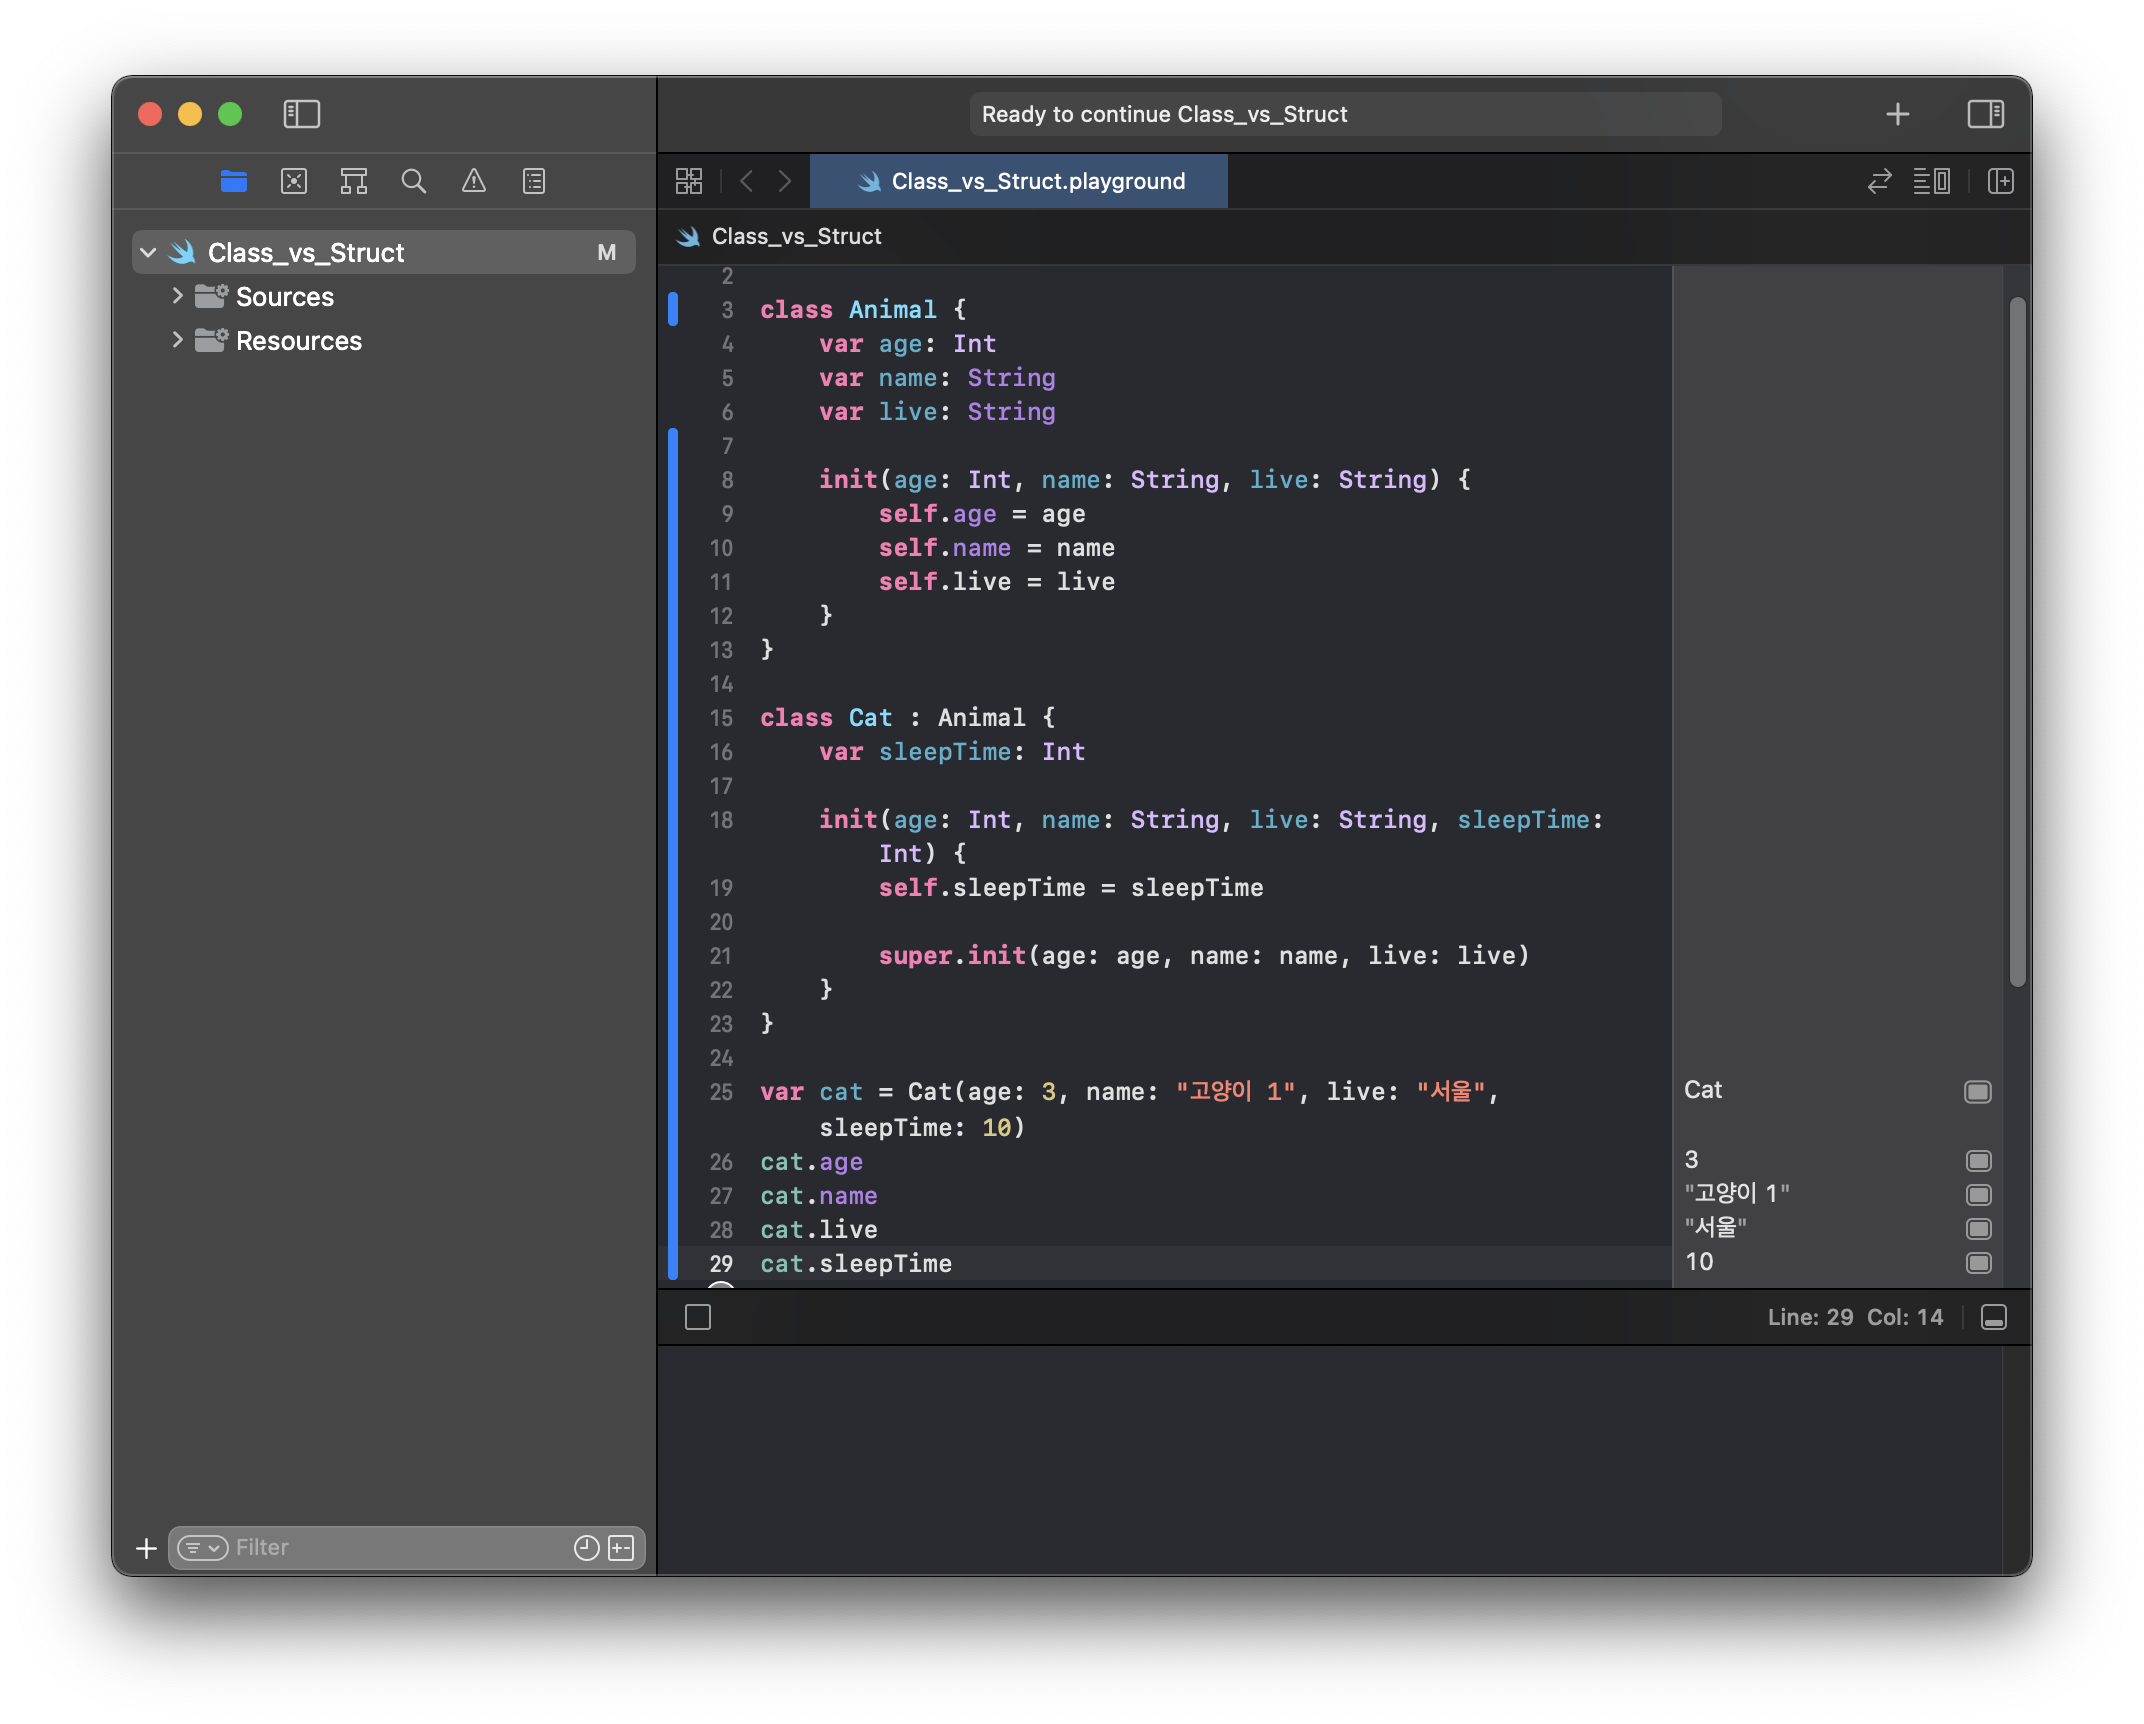2144x1724 pixels.
Task: Click Class_vs_Struct in the jump bar
Action: coord(796,237)
